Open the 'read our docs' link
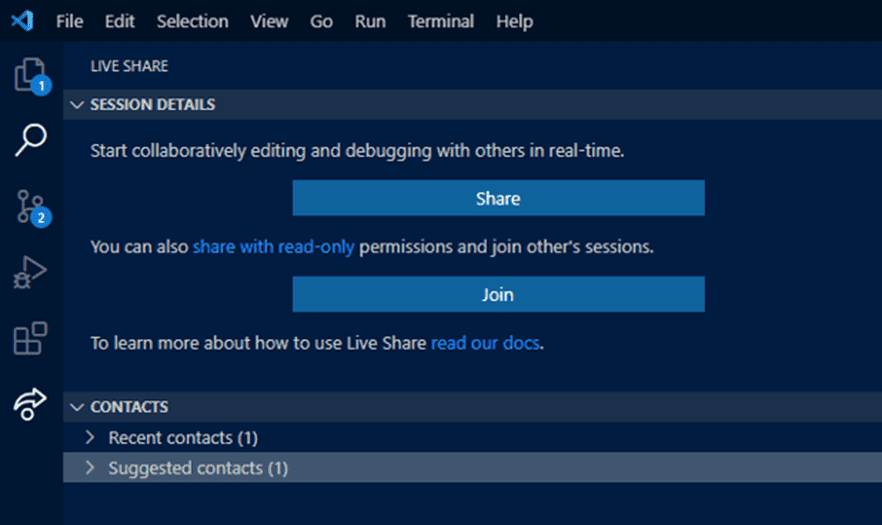 (485, 343)
